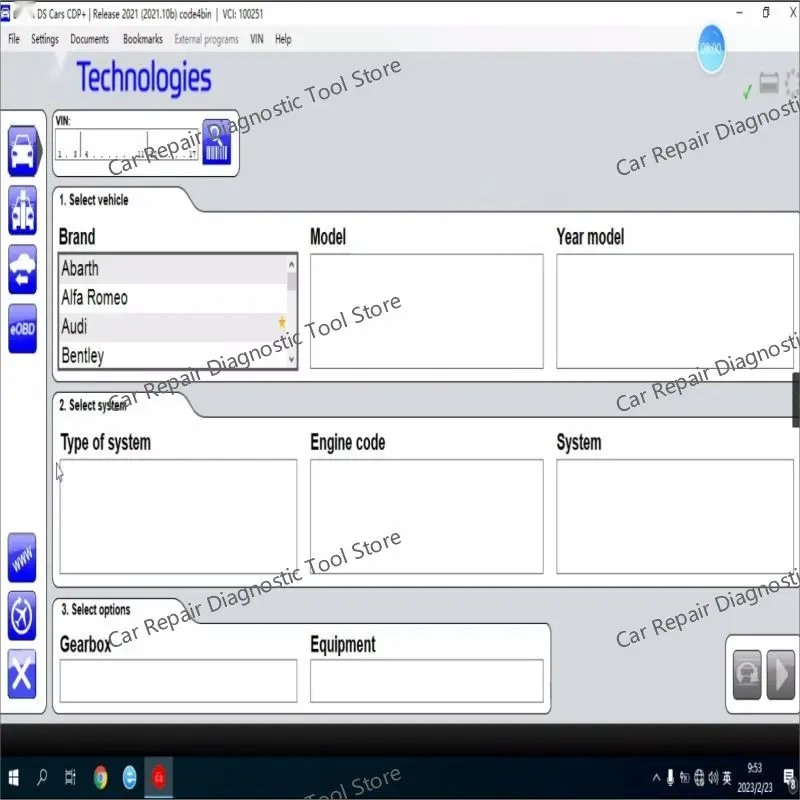
Task: Toggle the Audi favorite star
Action: pyautogui.click(x=282, y=322)
